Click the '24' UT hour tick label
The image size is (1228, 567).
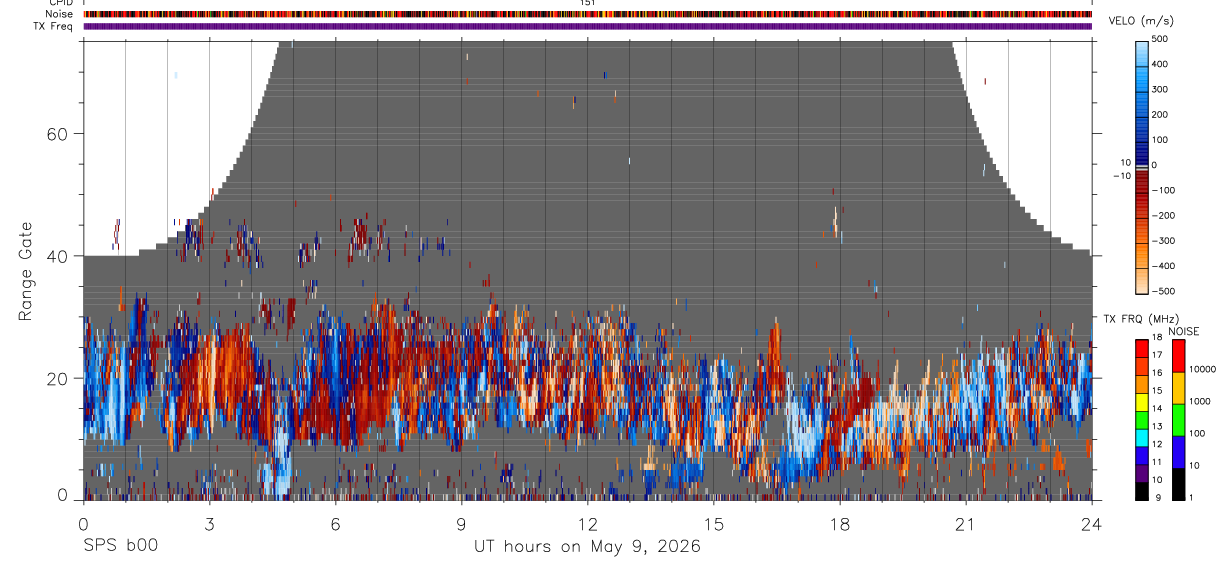tap(1091, 523)
